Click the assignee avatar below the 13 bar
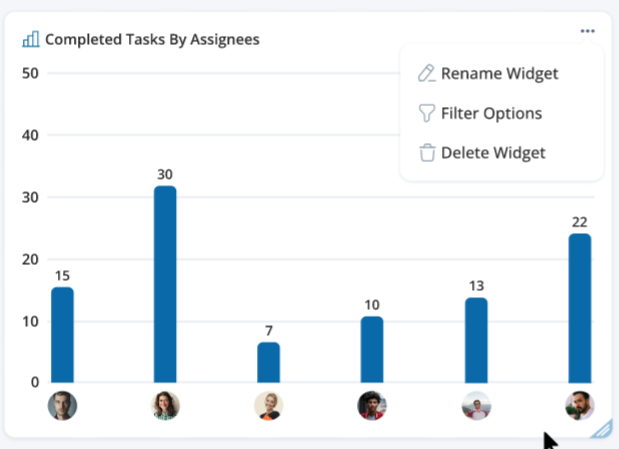The width and height of the screenshot is (619, 449). [x=476, y=405]
